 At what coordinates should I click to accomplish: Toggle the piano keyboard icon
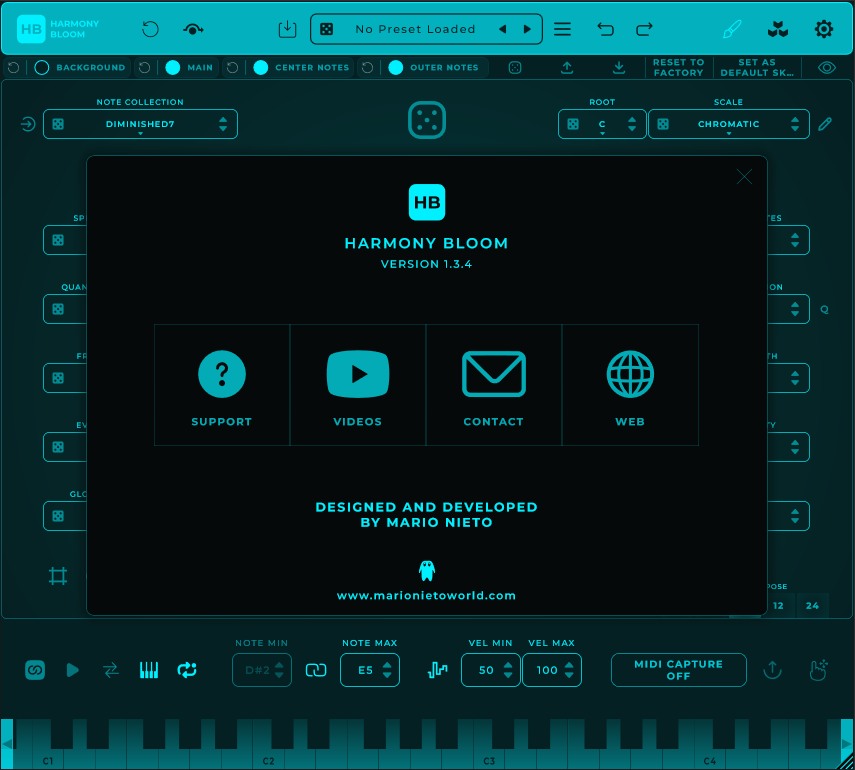tap(149, 670)
